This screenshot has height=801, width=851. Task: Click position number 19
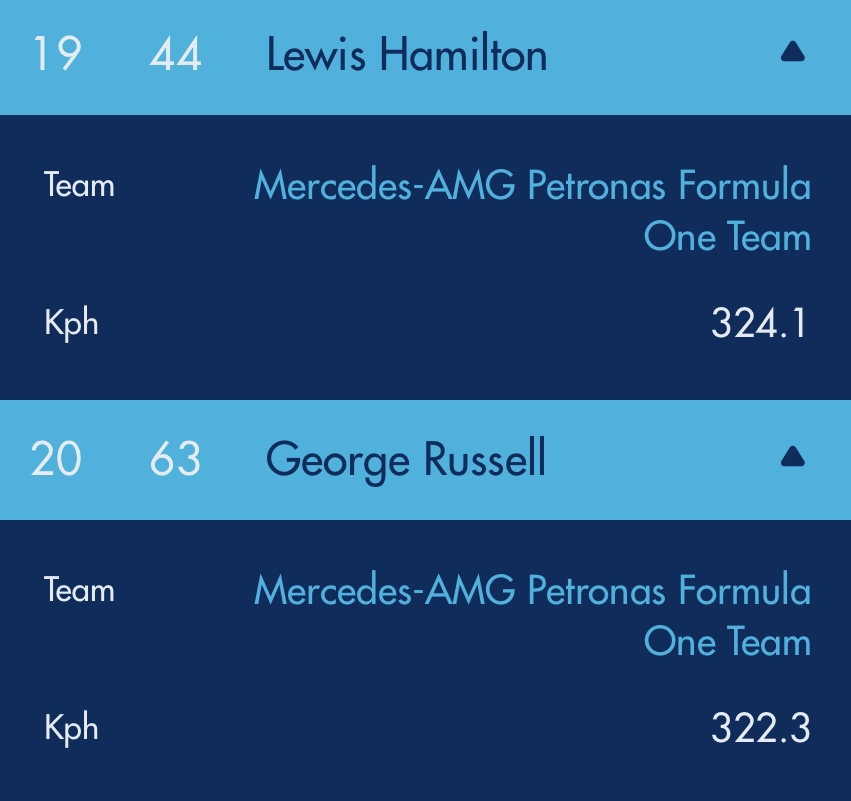coord(56,55)
